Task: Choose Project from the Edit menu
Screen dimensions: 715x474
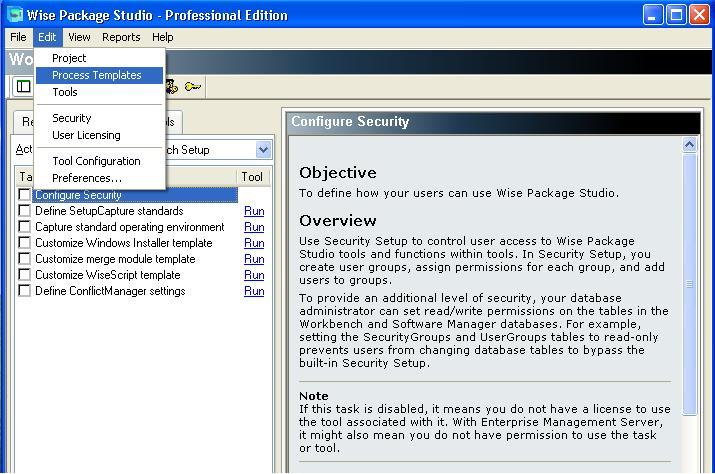Action: (x=99, y=58)
